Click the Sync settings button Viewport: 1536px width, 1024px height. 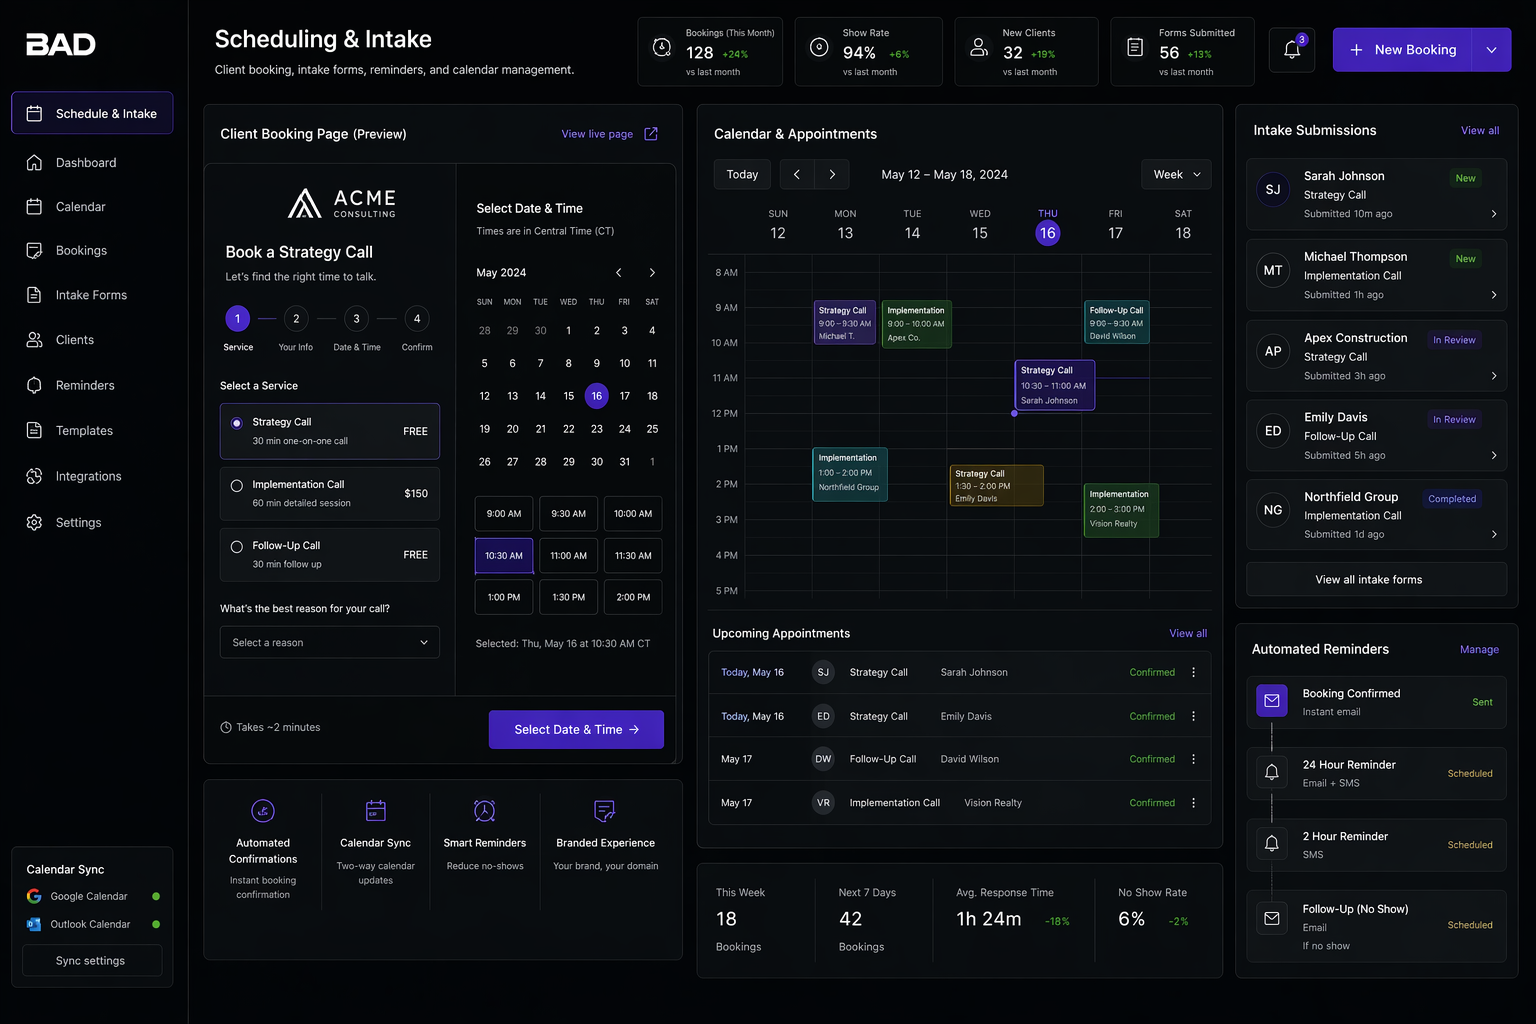click(92, 961)
